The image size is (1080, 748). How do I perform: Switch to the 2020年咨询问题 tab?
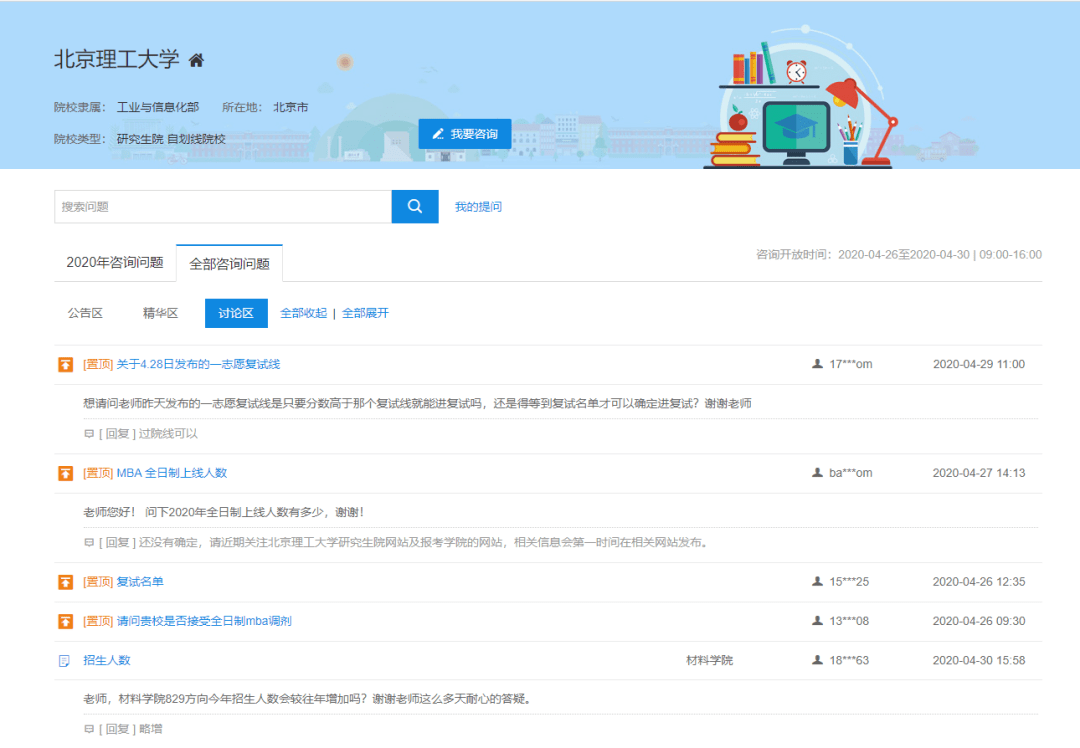click(115, 262)
